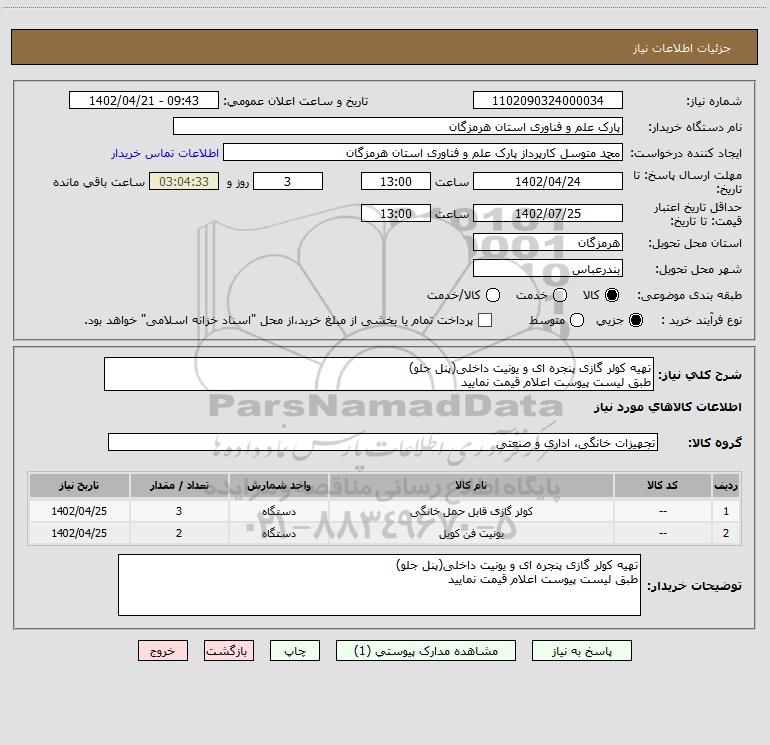Select the جزیی purchase type radio
770x745 pixels.
[x=635, y=320]
